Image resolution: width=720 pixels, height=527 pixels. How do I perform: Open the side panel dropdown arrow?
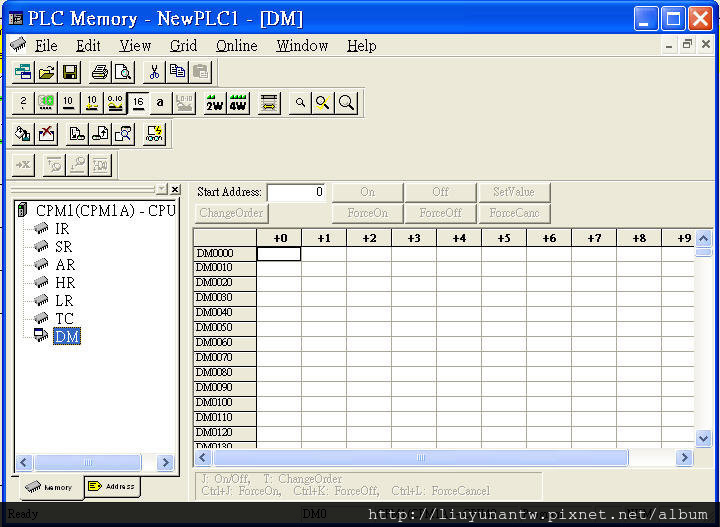[x=161, y=189]
